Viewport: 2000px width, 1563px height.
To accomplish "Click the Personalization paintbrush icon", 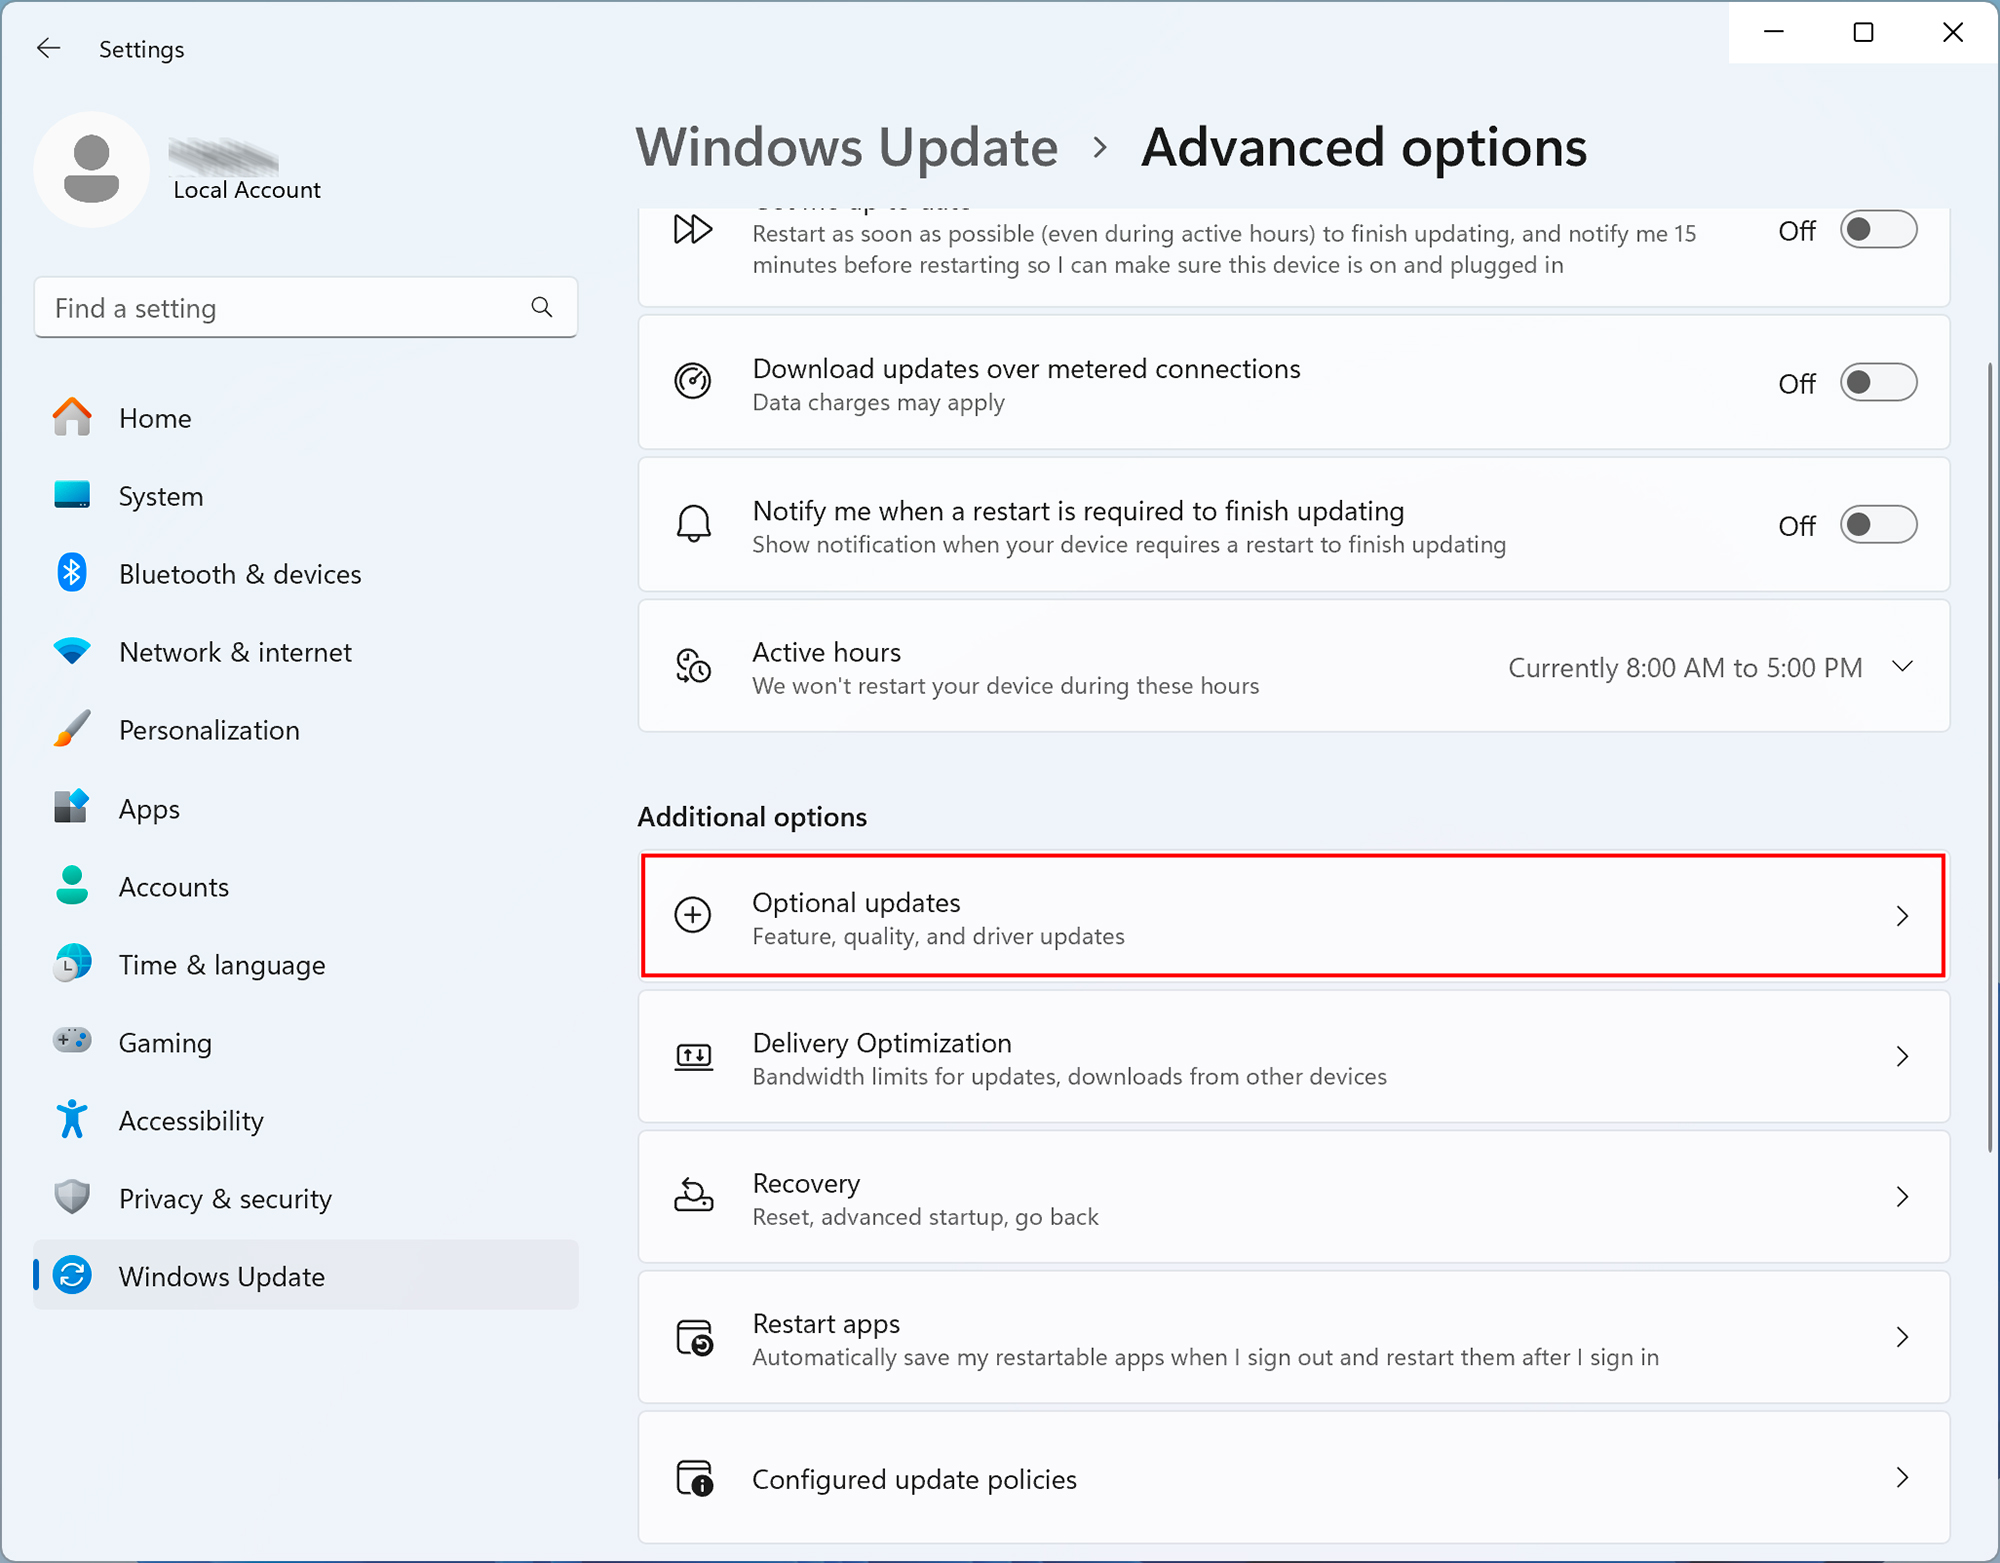I will pyautogui.click(x=72, y=729).
